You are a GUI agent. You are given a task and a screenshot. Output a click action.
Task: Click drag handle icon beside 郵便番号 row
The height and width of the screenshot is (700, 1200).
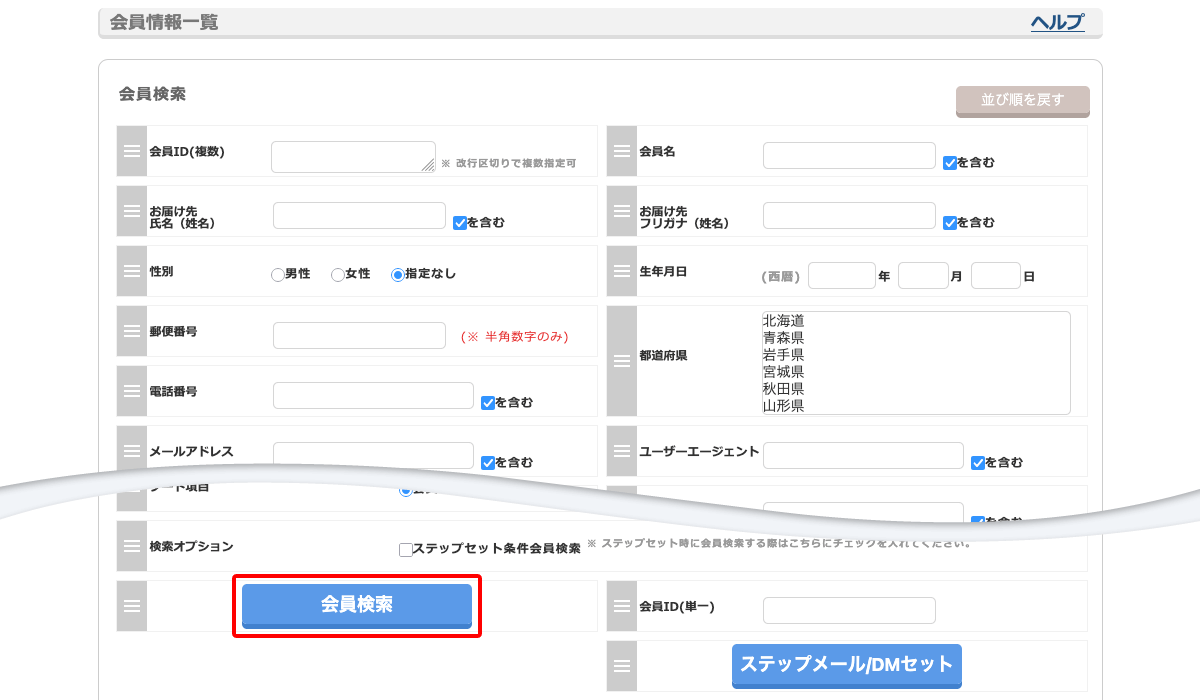pos(132,331)
